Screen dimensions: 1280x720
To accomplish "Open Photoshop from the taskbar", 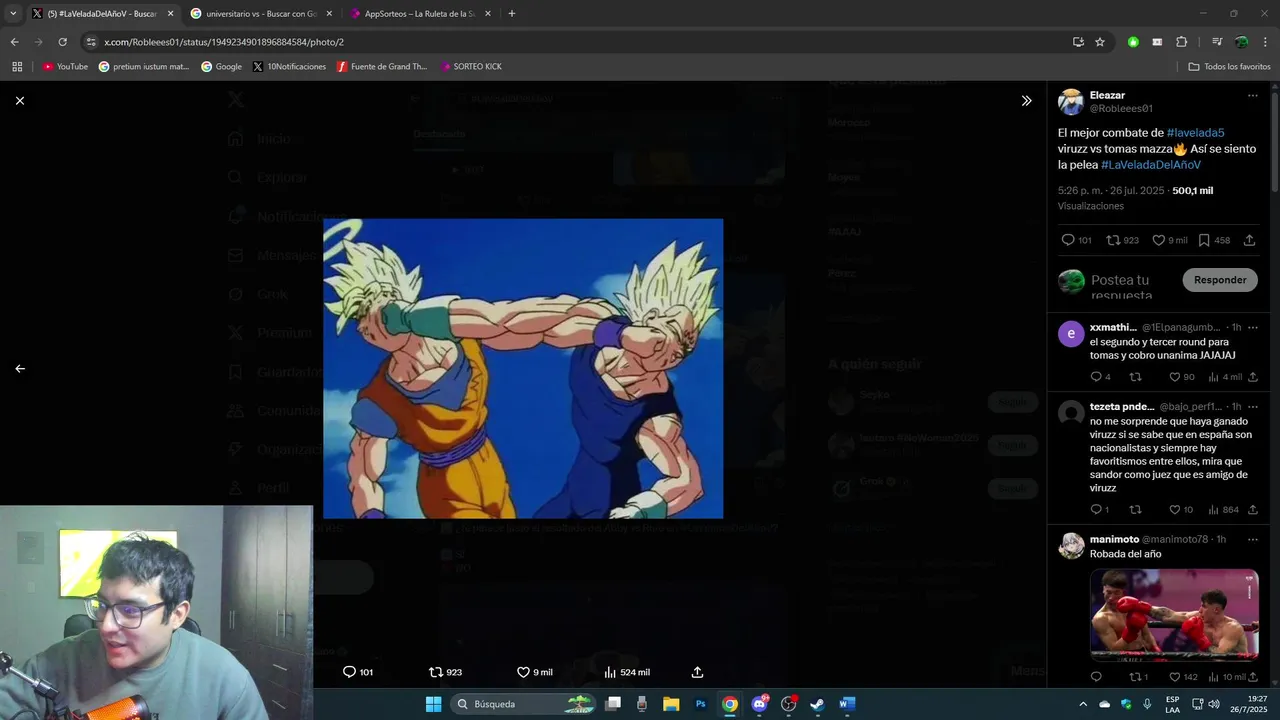I will [x=700, y=704].
